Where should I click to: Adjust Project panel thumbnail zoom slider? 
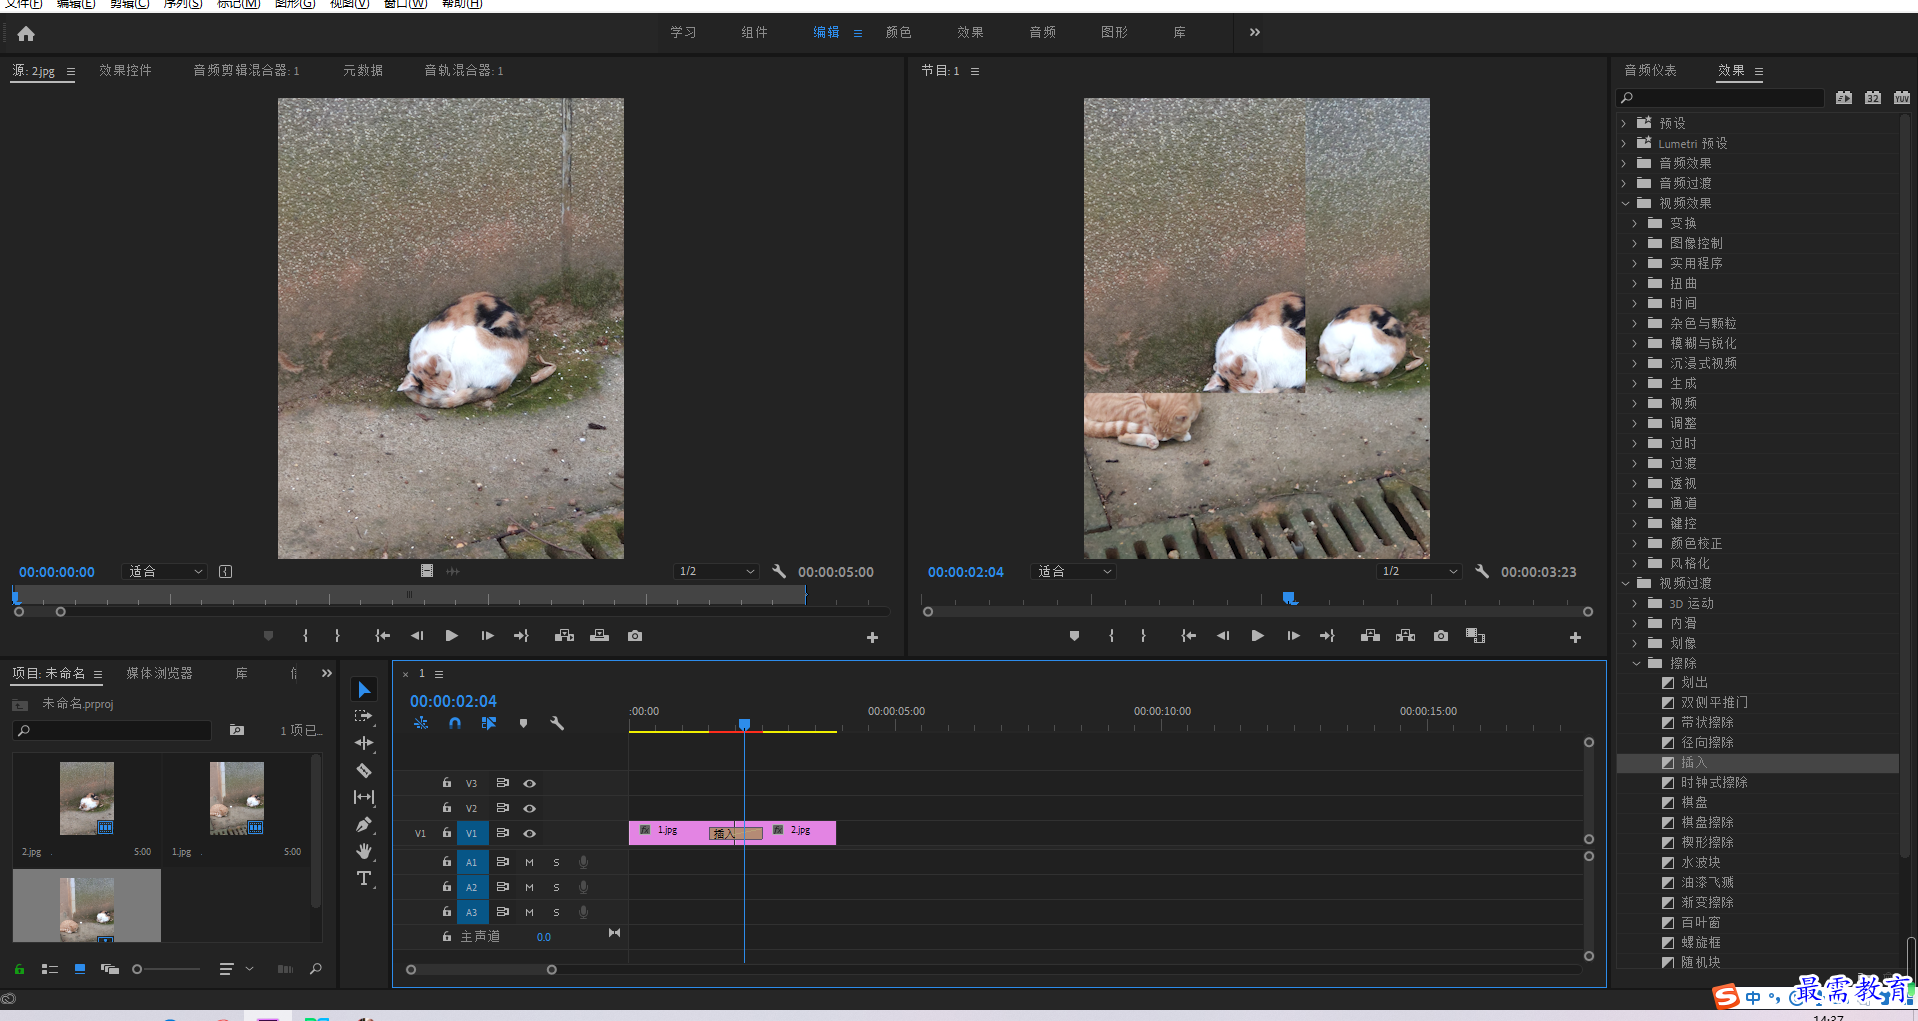(137, 969)
